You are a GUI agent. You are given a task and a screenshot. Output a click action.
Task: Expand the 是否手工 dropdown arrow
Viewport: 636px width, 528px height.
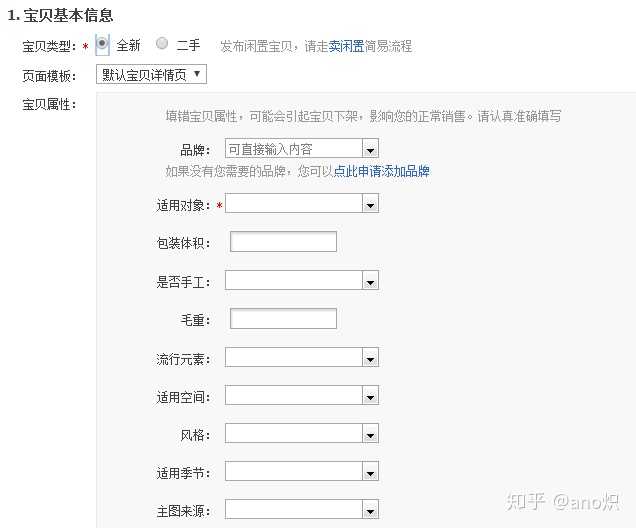pos(371,281)
